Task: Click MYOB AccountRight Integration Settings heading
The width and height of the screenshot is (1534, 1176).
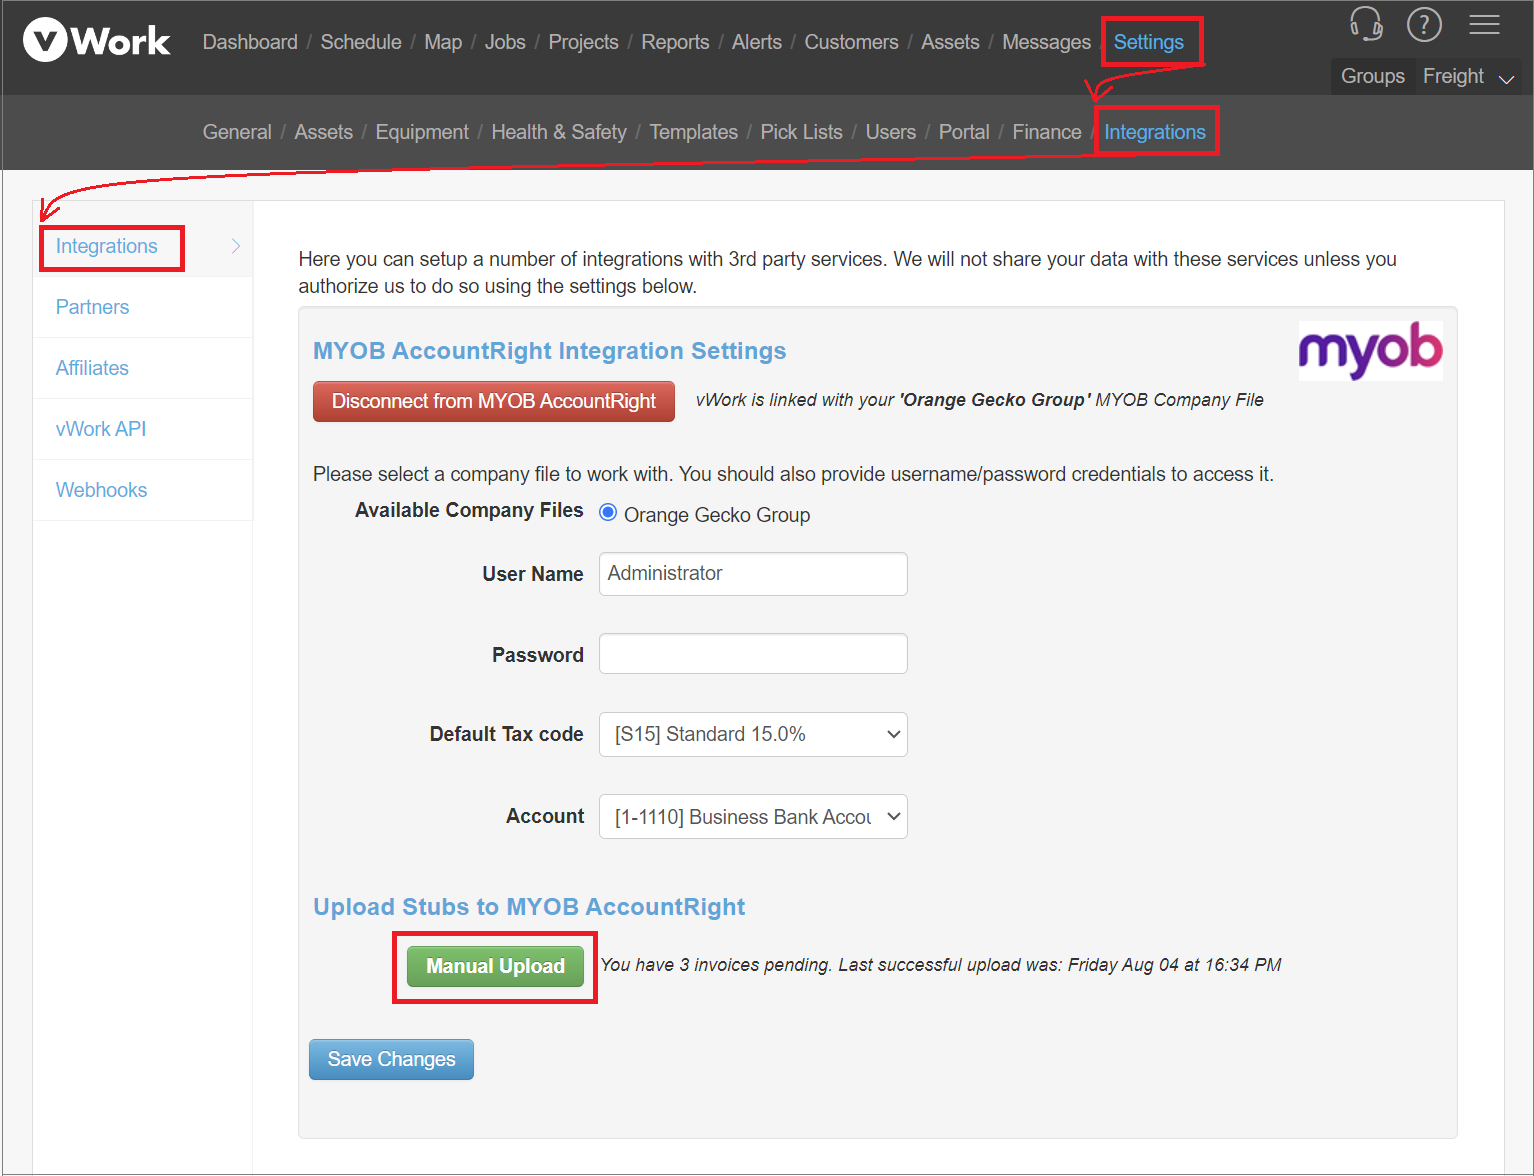Action: click(550, 351)
